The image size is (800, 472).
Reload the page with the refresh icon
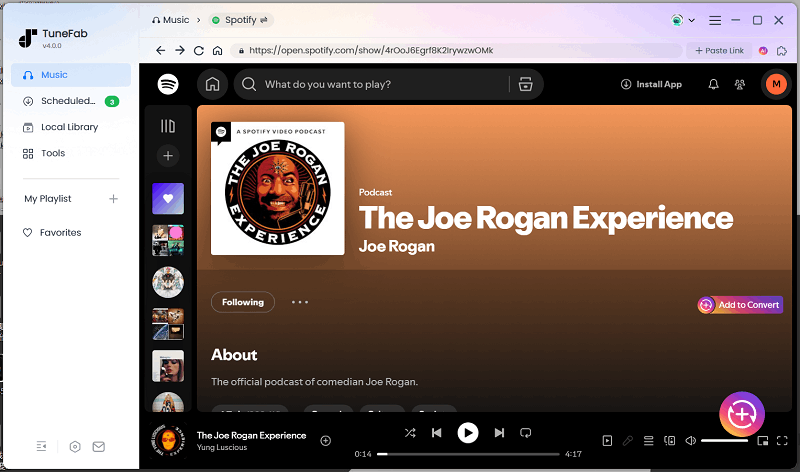click(x=199, y=50)
